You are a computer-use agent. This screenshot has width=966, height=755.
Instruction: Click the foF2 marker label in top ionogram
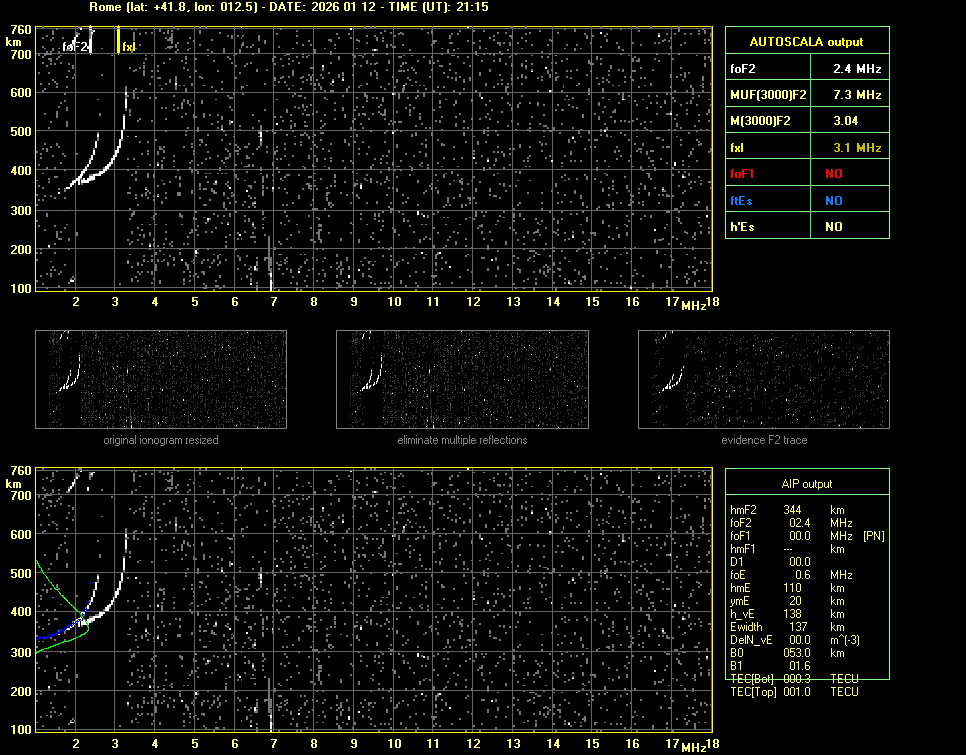(76, 46)
